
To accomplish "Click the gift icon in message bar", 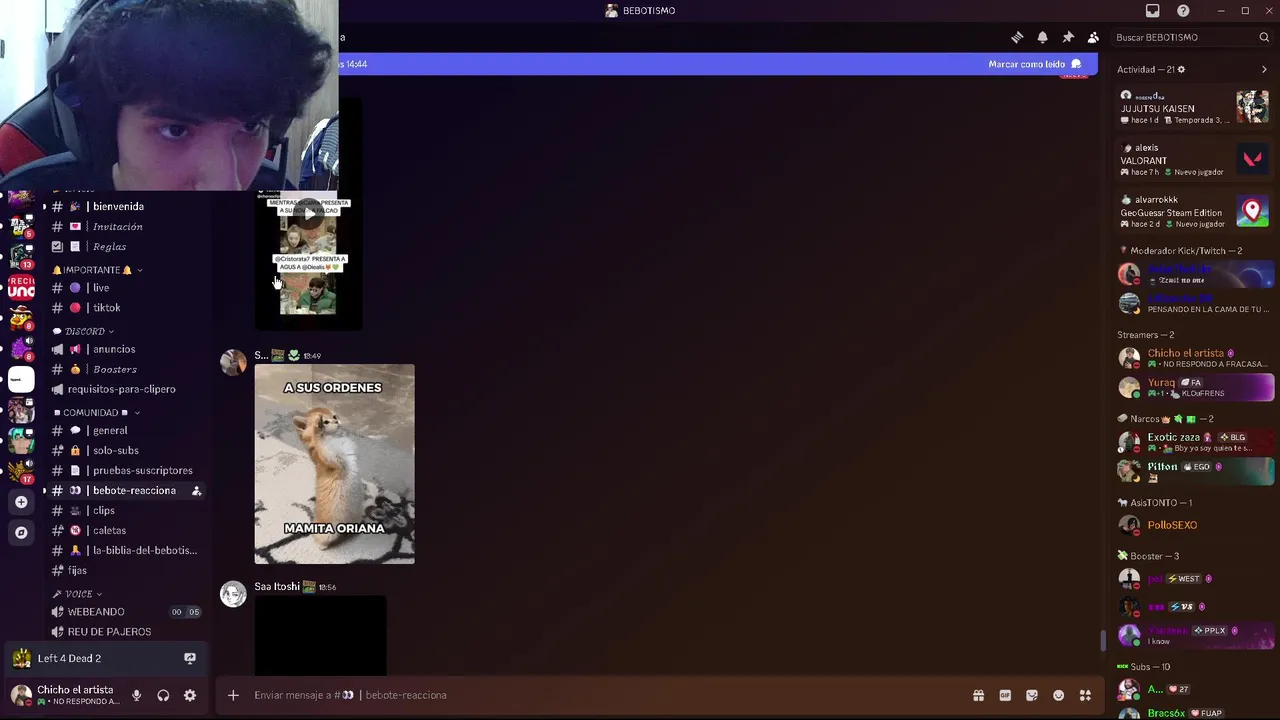I will coord(978,695).
